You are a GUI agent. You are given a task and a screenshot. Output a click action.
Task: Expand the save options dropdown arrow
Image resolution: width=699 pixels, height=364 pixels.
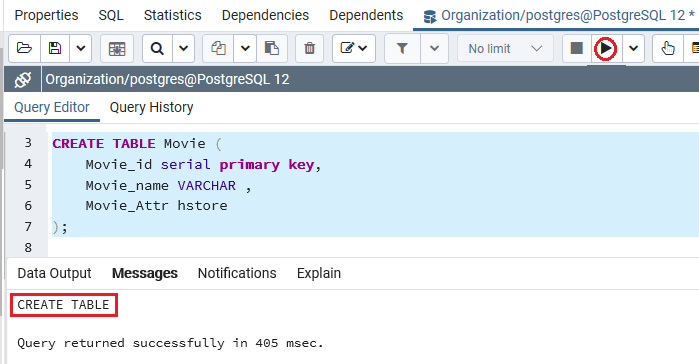[81, 48]
